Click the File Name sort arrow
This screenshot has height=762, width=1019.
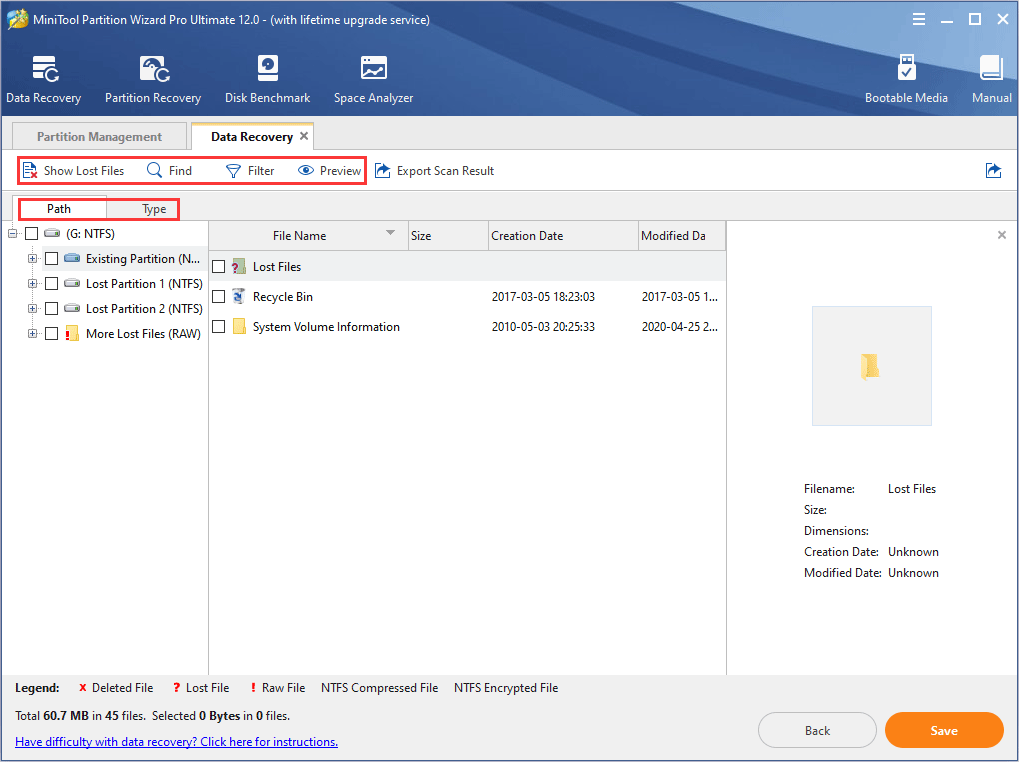pos(390,232)
